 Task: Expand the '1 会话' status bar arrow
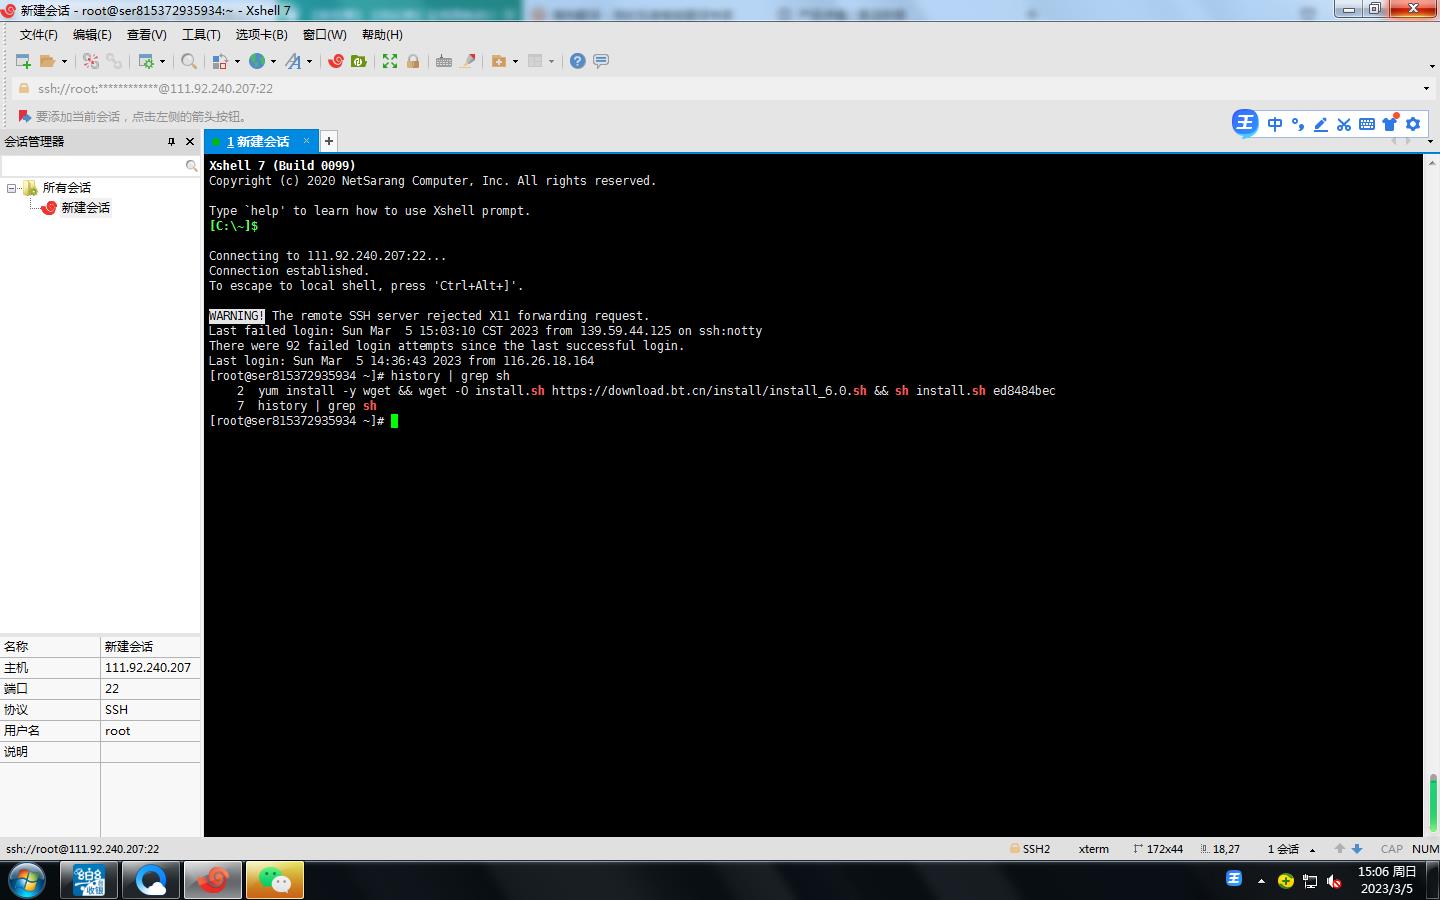point(1313,849)
